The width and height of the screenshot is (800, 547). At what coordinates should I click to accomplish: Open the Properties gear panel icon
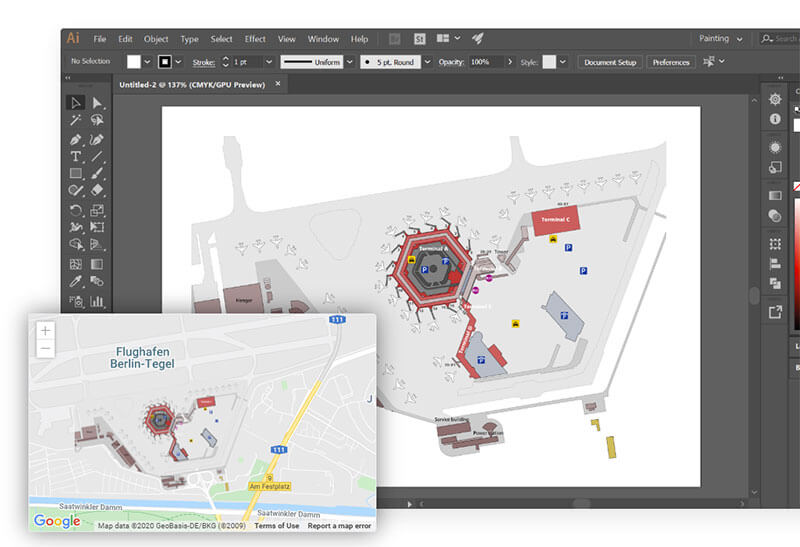[775, 99]
